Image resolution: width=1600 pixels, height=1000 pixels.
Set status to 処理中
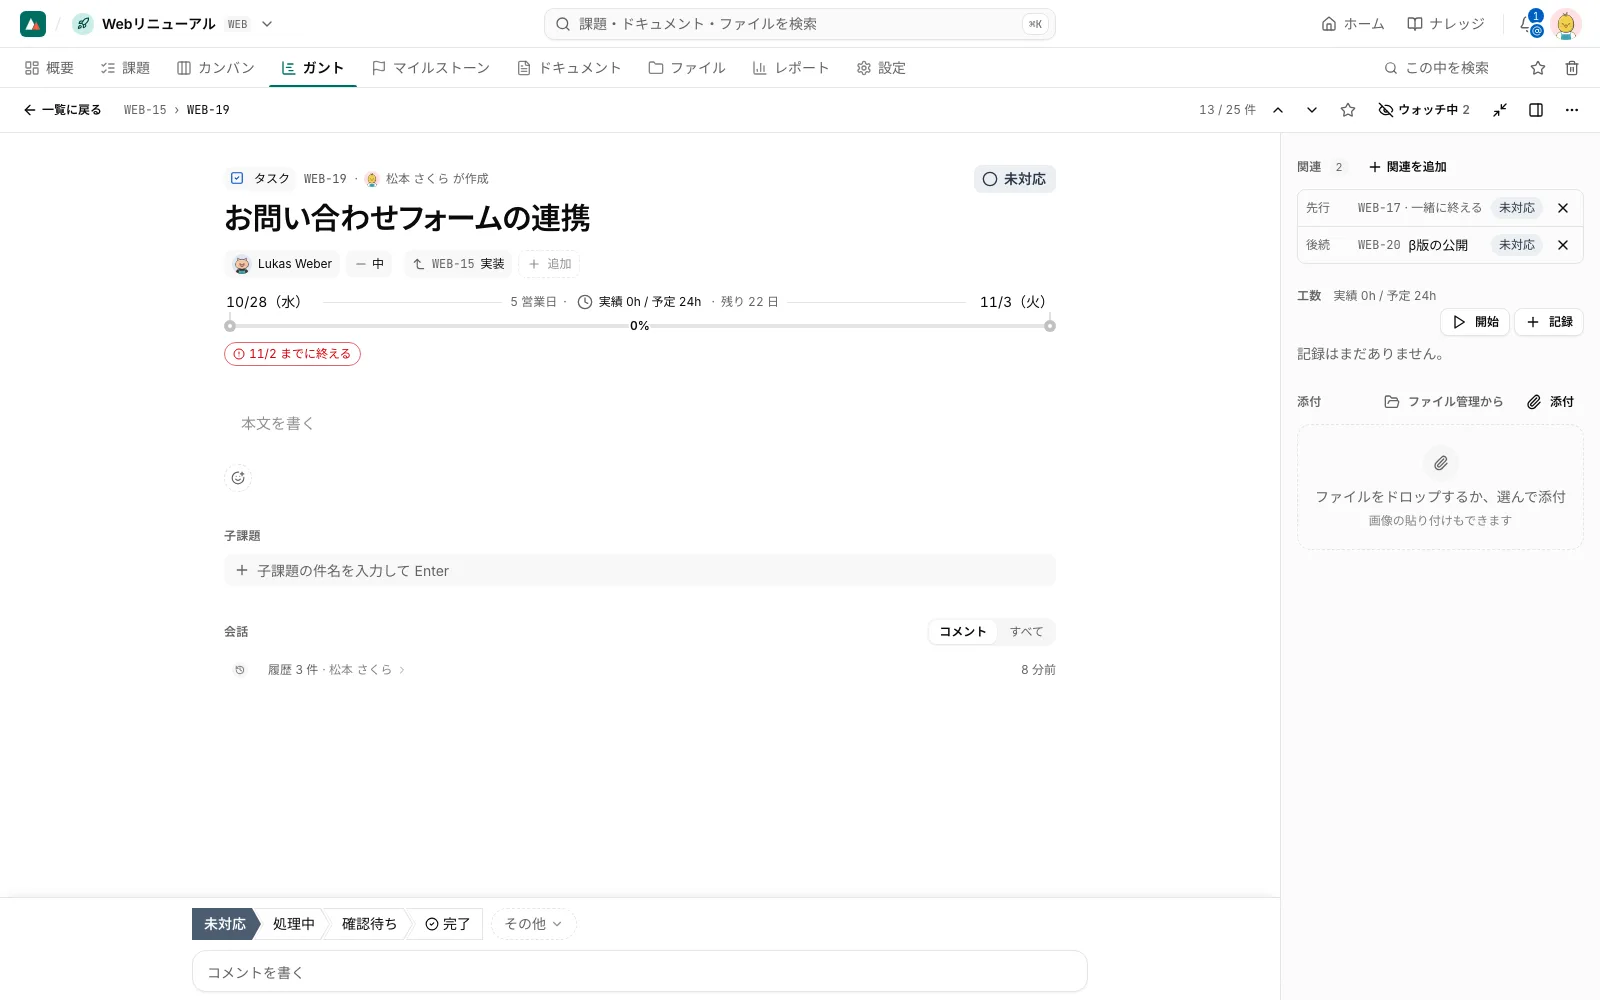[x=293, y=924]
